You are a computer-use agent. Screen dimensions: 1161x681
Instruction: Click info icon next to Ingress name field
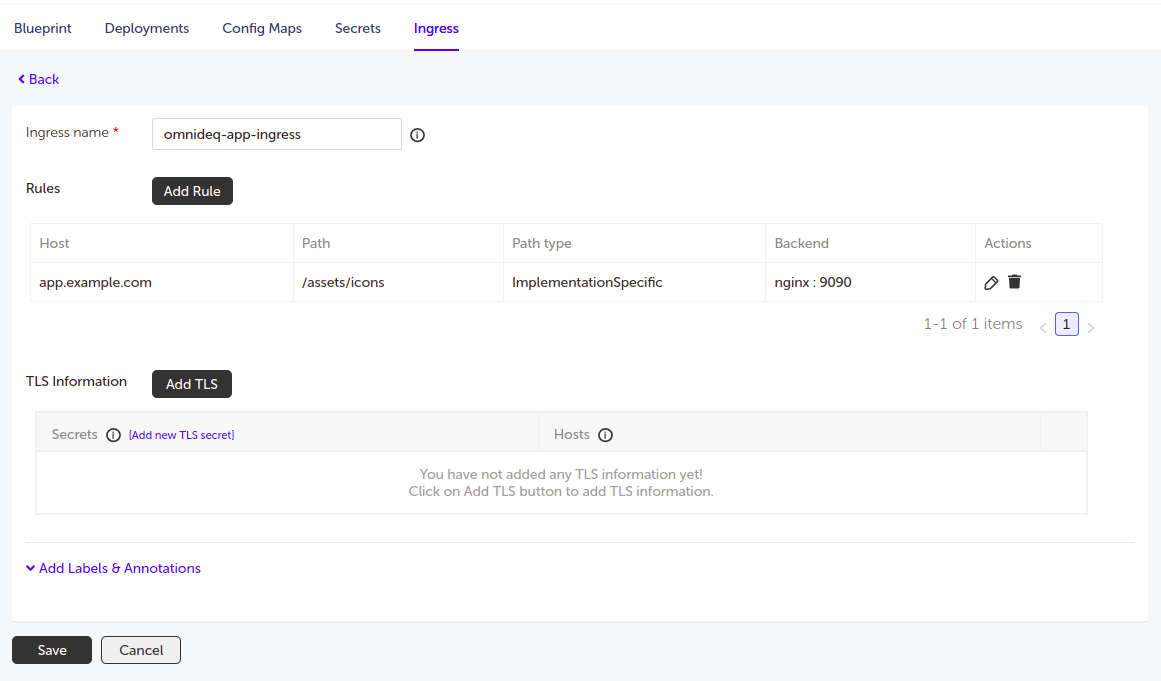pos(418,135)
